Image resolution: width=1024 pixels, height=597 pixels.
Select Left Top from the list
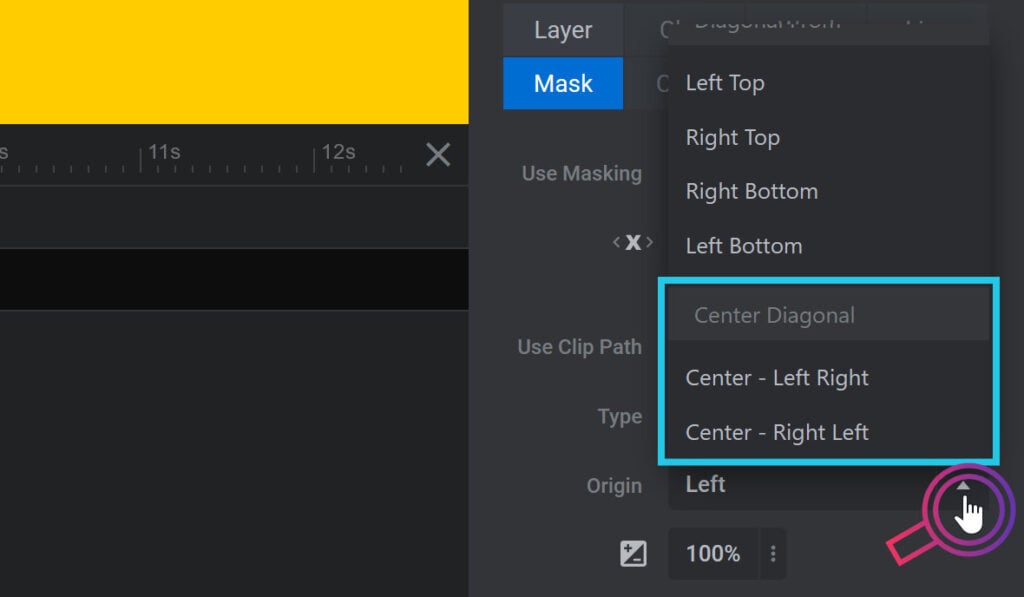pos(725,83)
